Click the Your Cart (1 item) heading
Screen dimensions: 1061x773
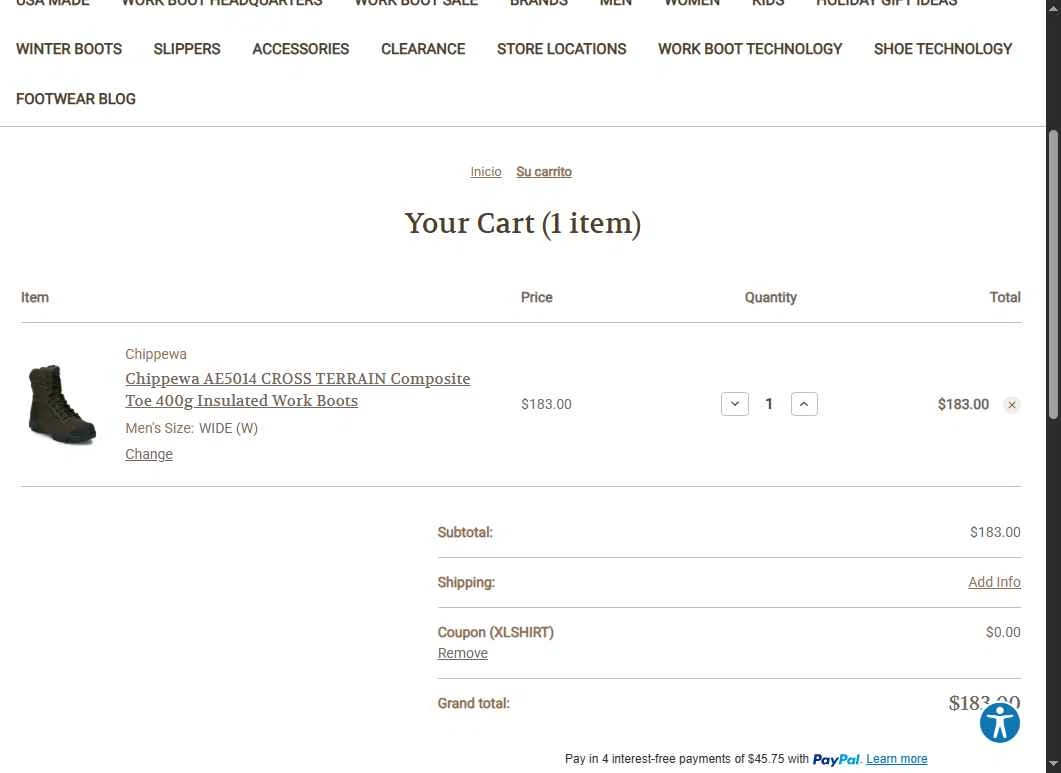click(522, 223)
